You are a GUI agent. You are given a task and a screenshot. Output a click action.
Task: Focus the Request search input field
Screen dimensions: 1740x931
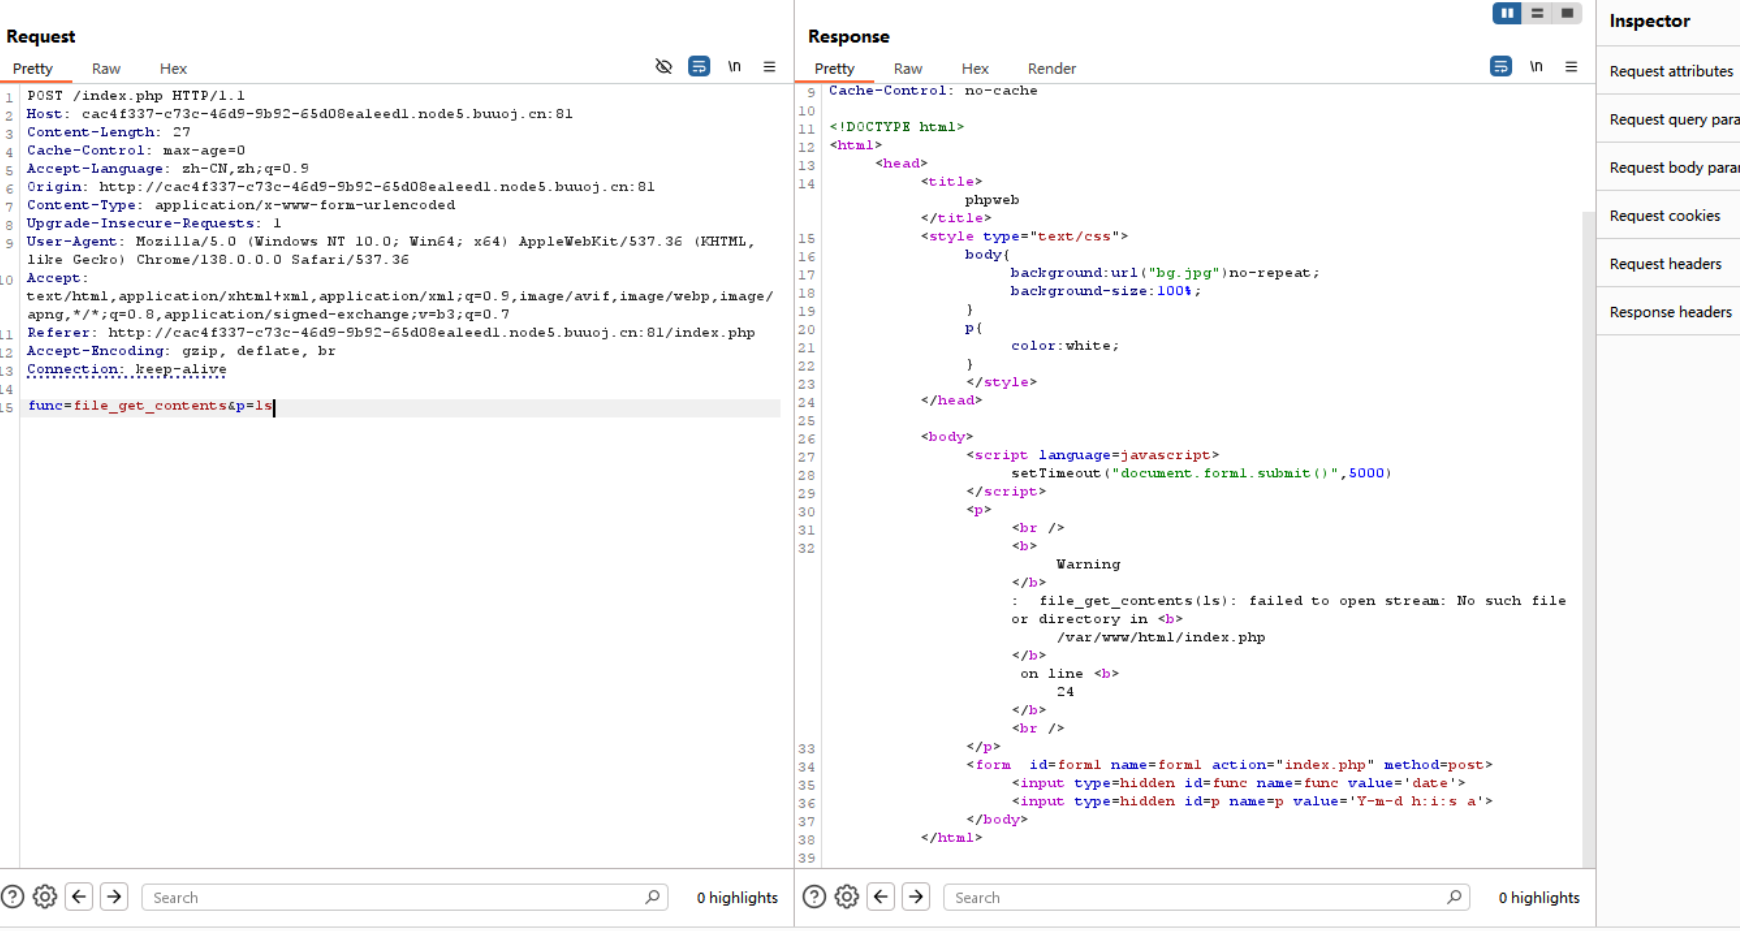click(x=405, y=897)
